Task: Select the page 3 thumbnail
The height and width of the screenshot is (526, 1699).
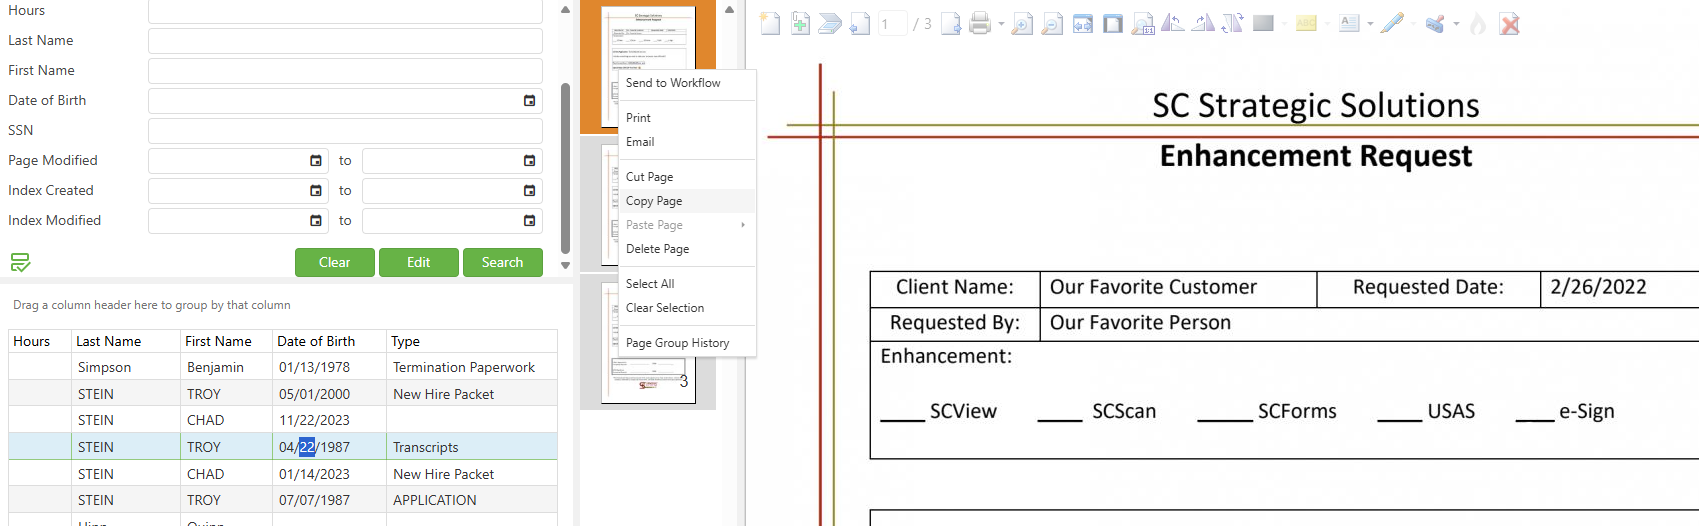Action: (x=648, y=343)
